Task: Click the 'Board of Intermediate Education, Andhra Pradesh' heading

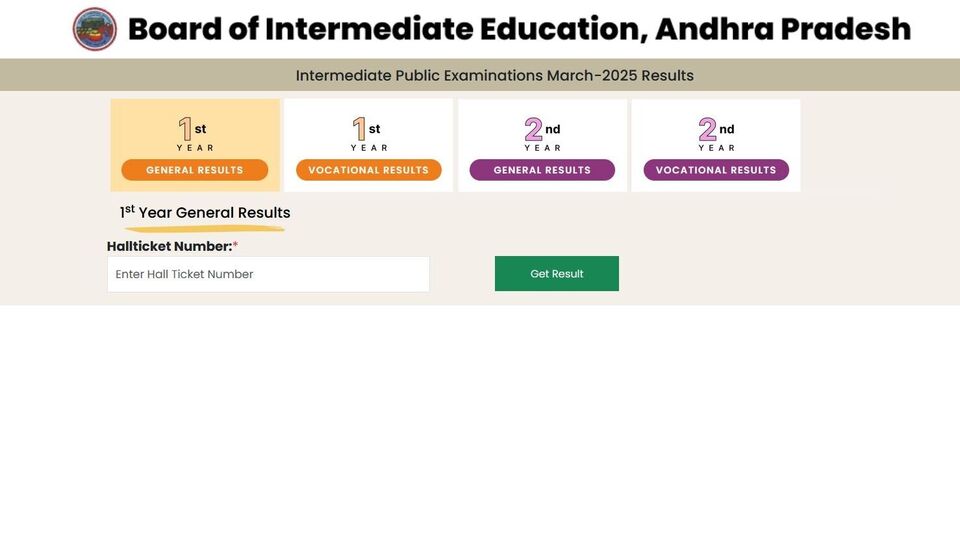Action: pyautogui.click(x=519, y=29)
